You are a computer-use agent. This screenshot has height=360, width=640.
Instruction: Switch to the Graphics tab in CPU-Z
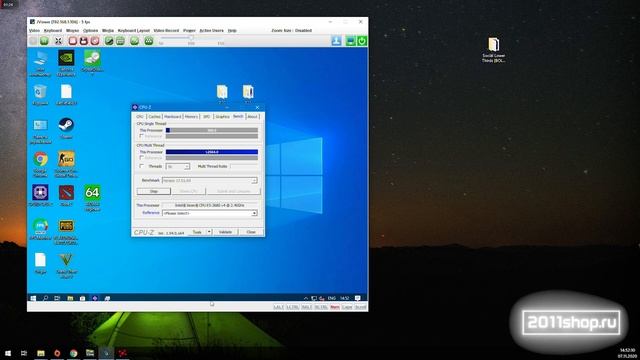[x=222, y=117]
